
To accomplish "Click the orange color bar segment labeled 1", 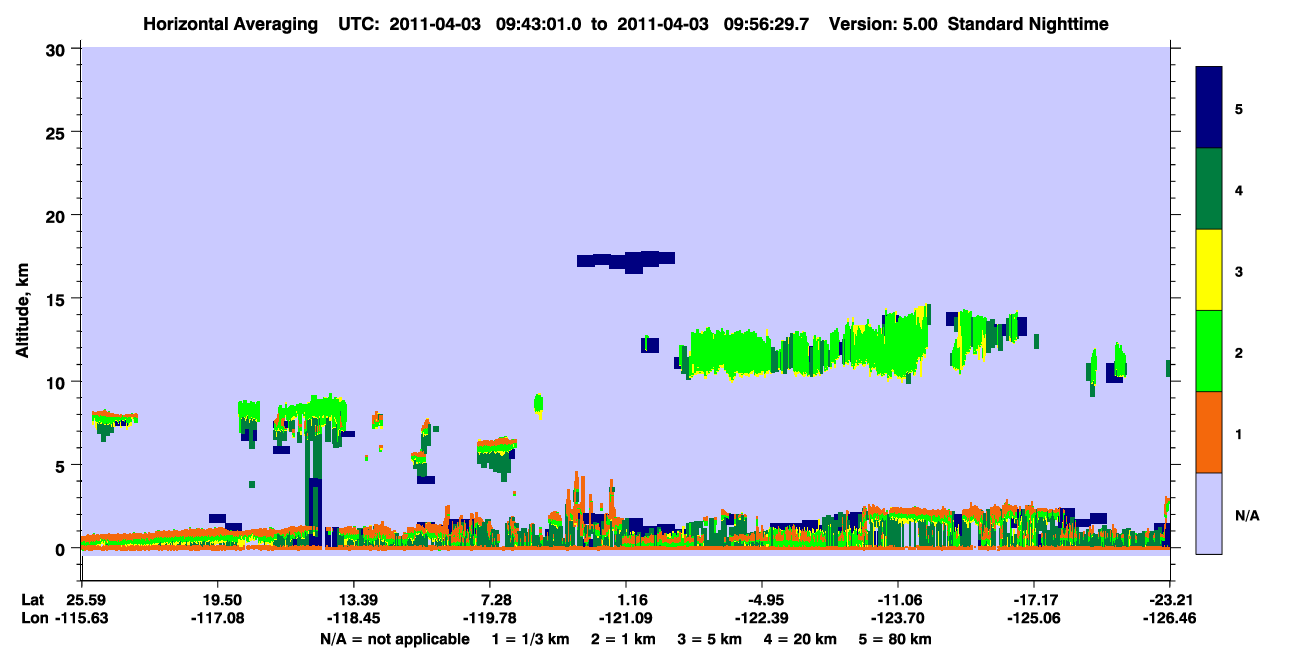I will click(1209, 432).
